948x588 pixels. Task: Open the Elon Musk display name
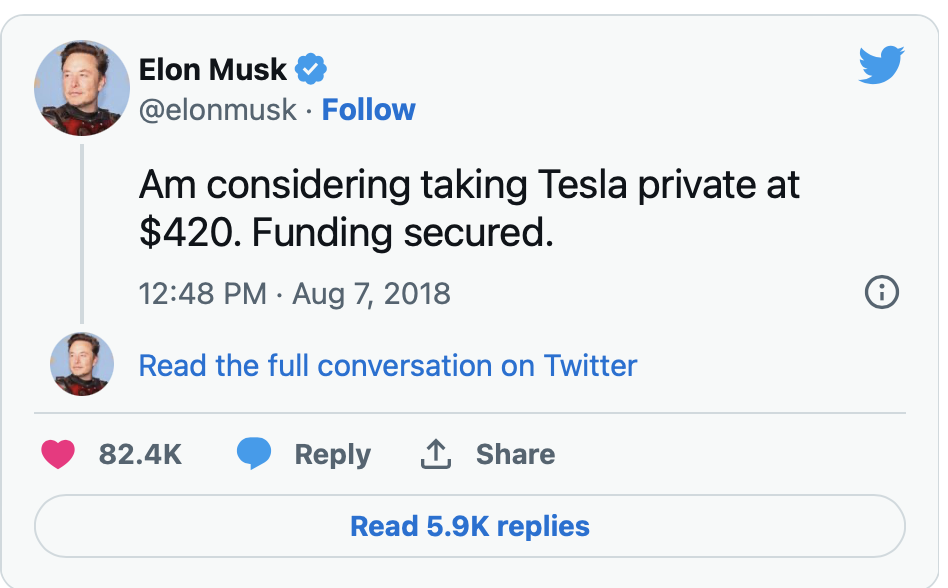213,70
